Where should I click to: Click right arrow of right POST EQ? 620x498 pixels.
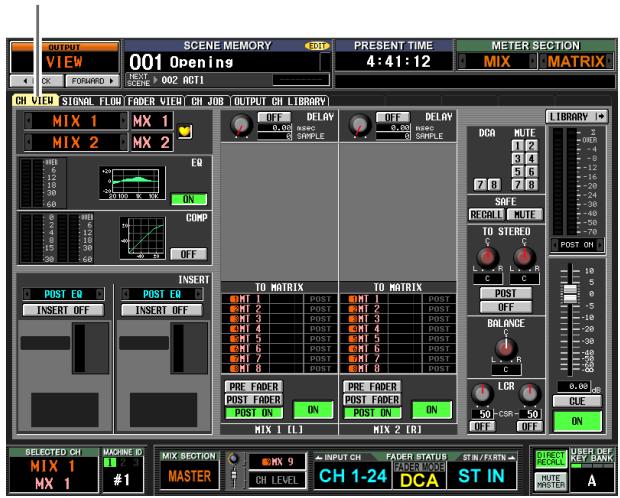pos(198,294)
